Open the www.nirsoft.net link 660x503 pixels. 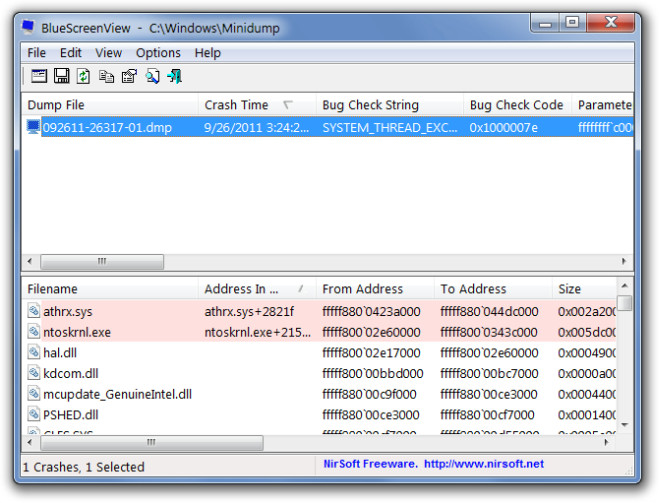click(x=484, y=464)
